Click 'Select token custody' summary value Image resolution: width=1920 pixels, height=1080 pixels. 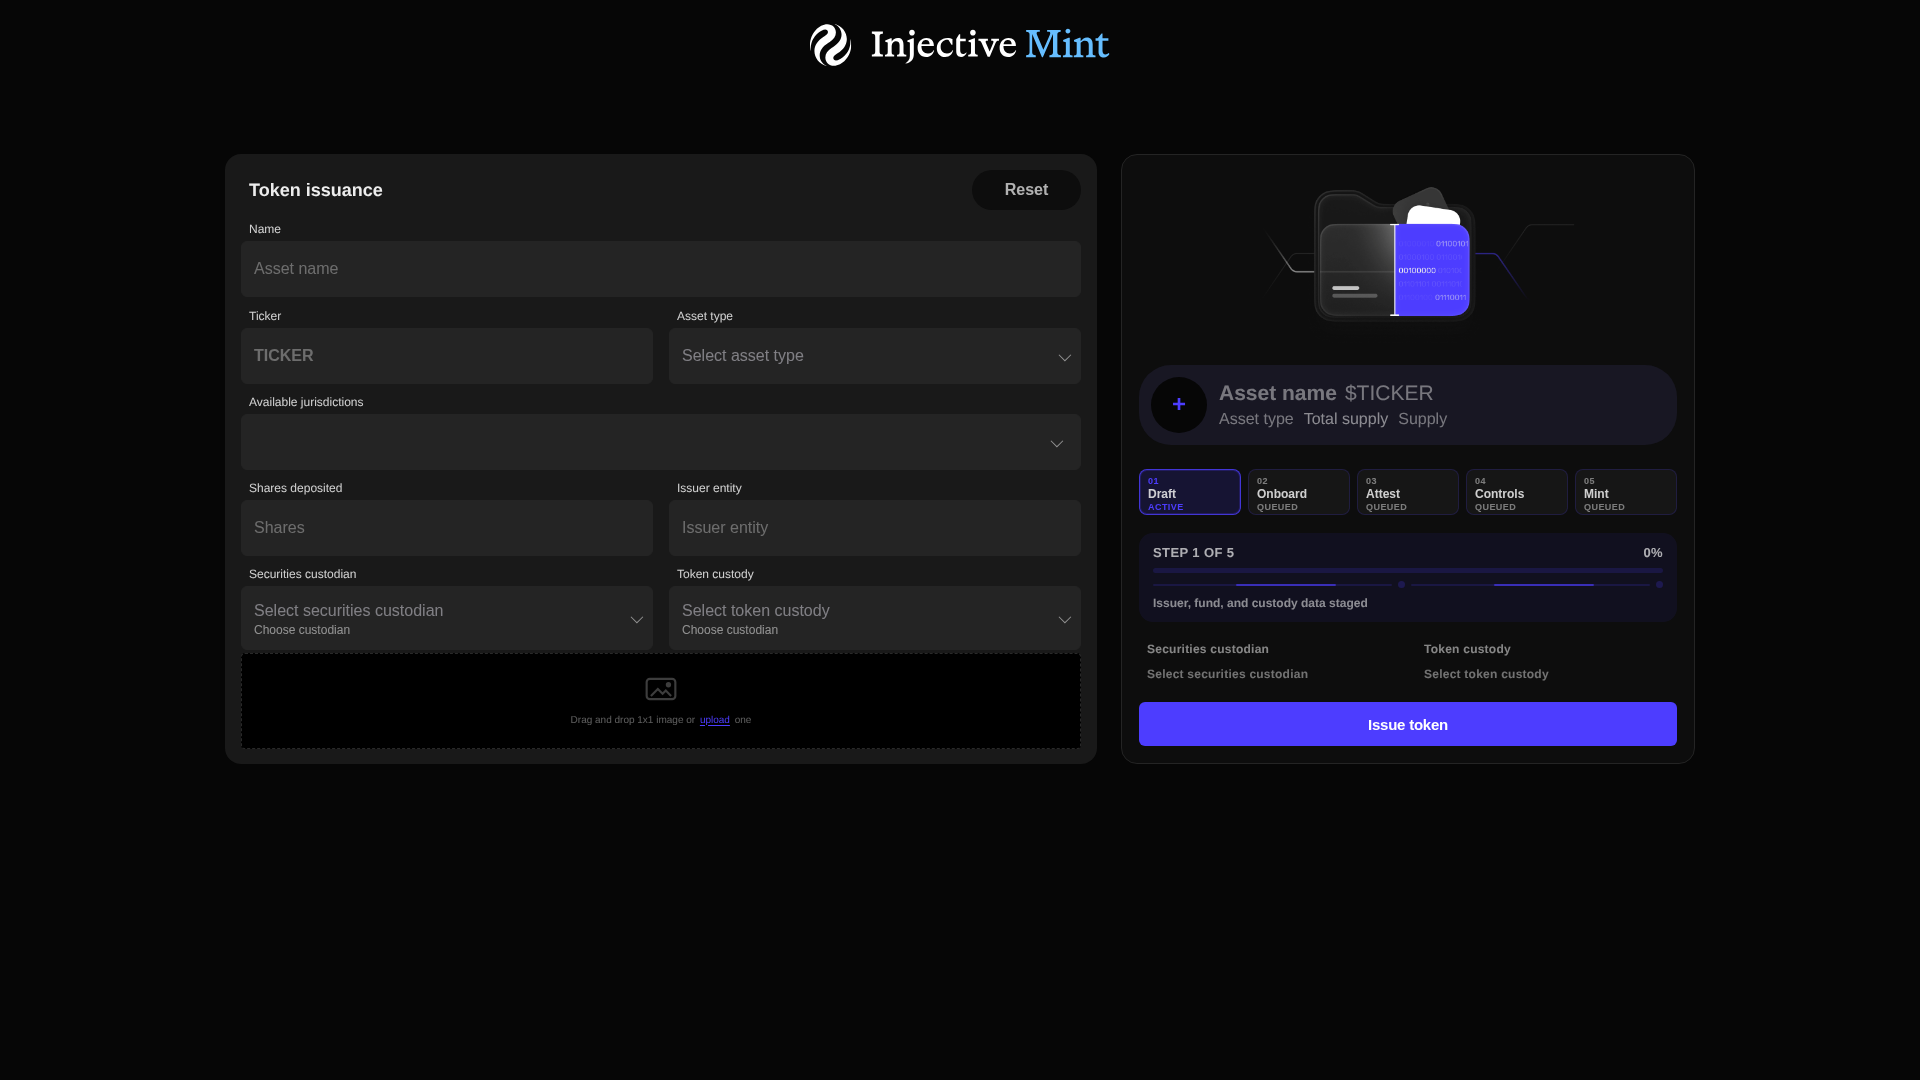(1486, 674)
